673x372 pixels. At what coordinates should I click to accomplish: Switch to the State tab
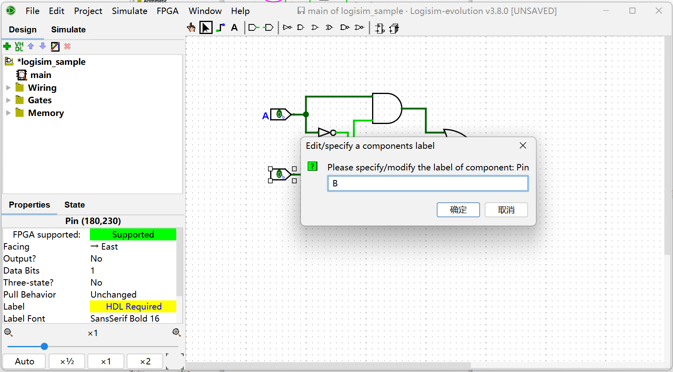coord(74,205)
